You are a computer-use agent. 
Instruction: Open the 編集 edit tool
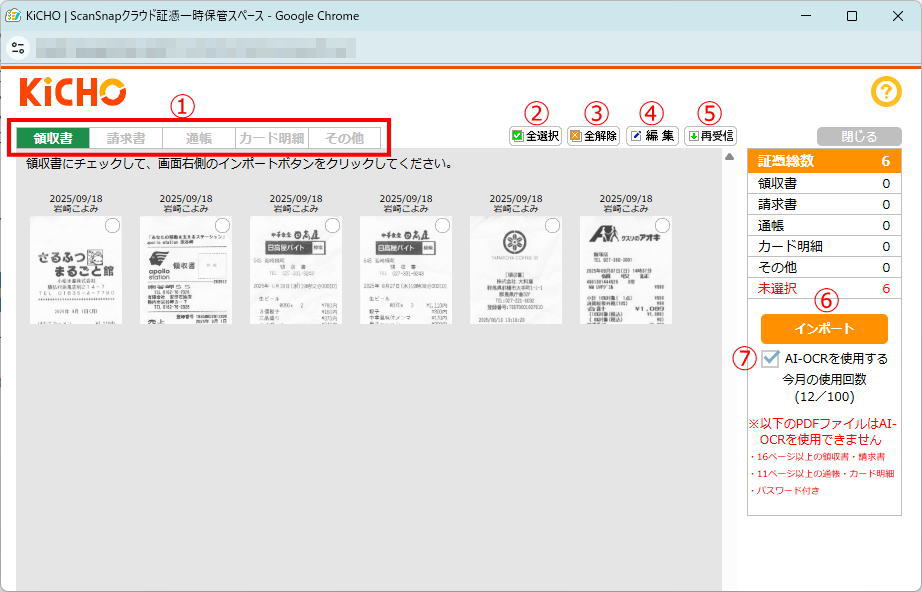coord(652,136)
